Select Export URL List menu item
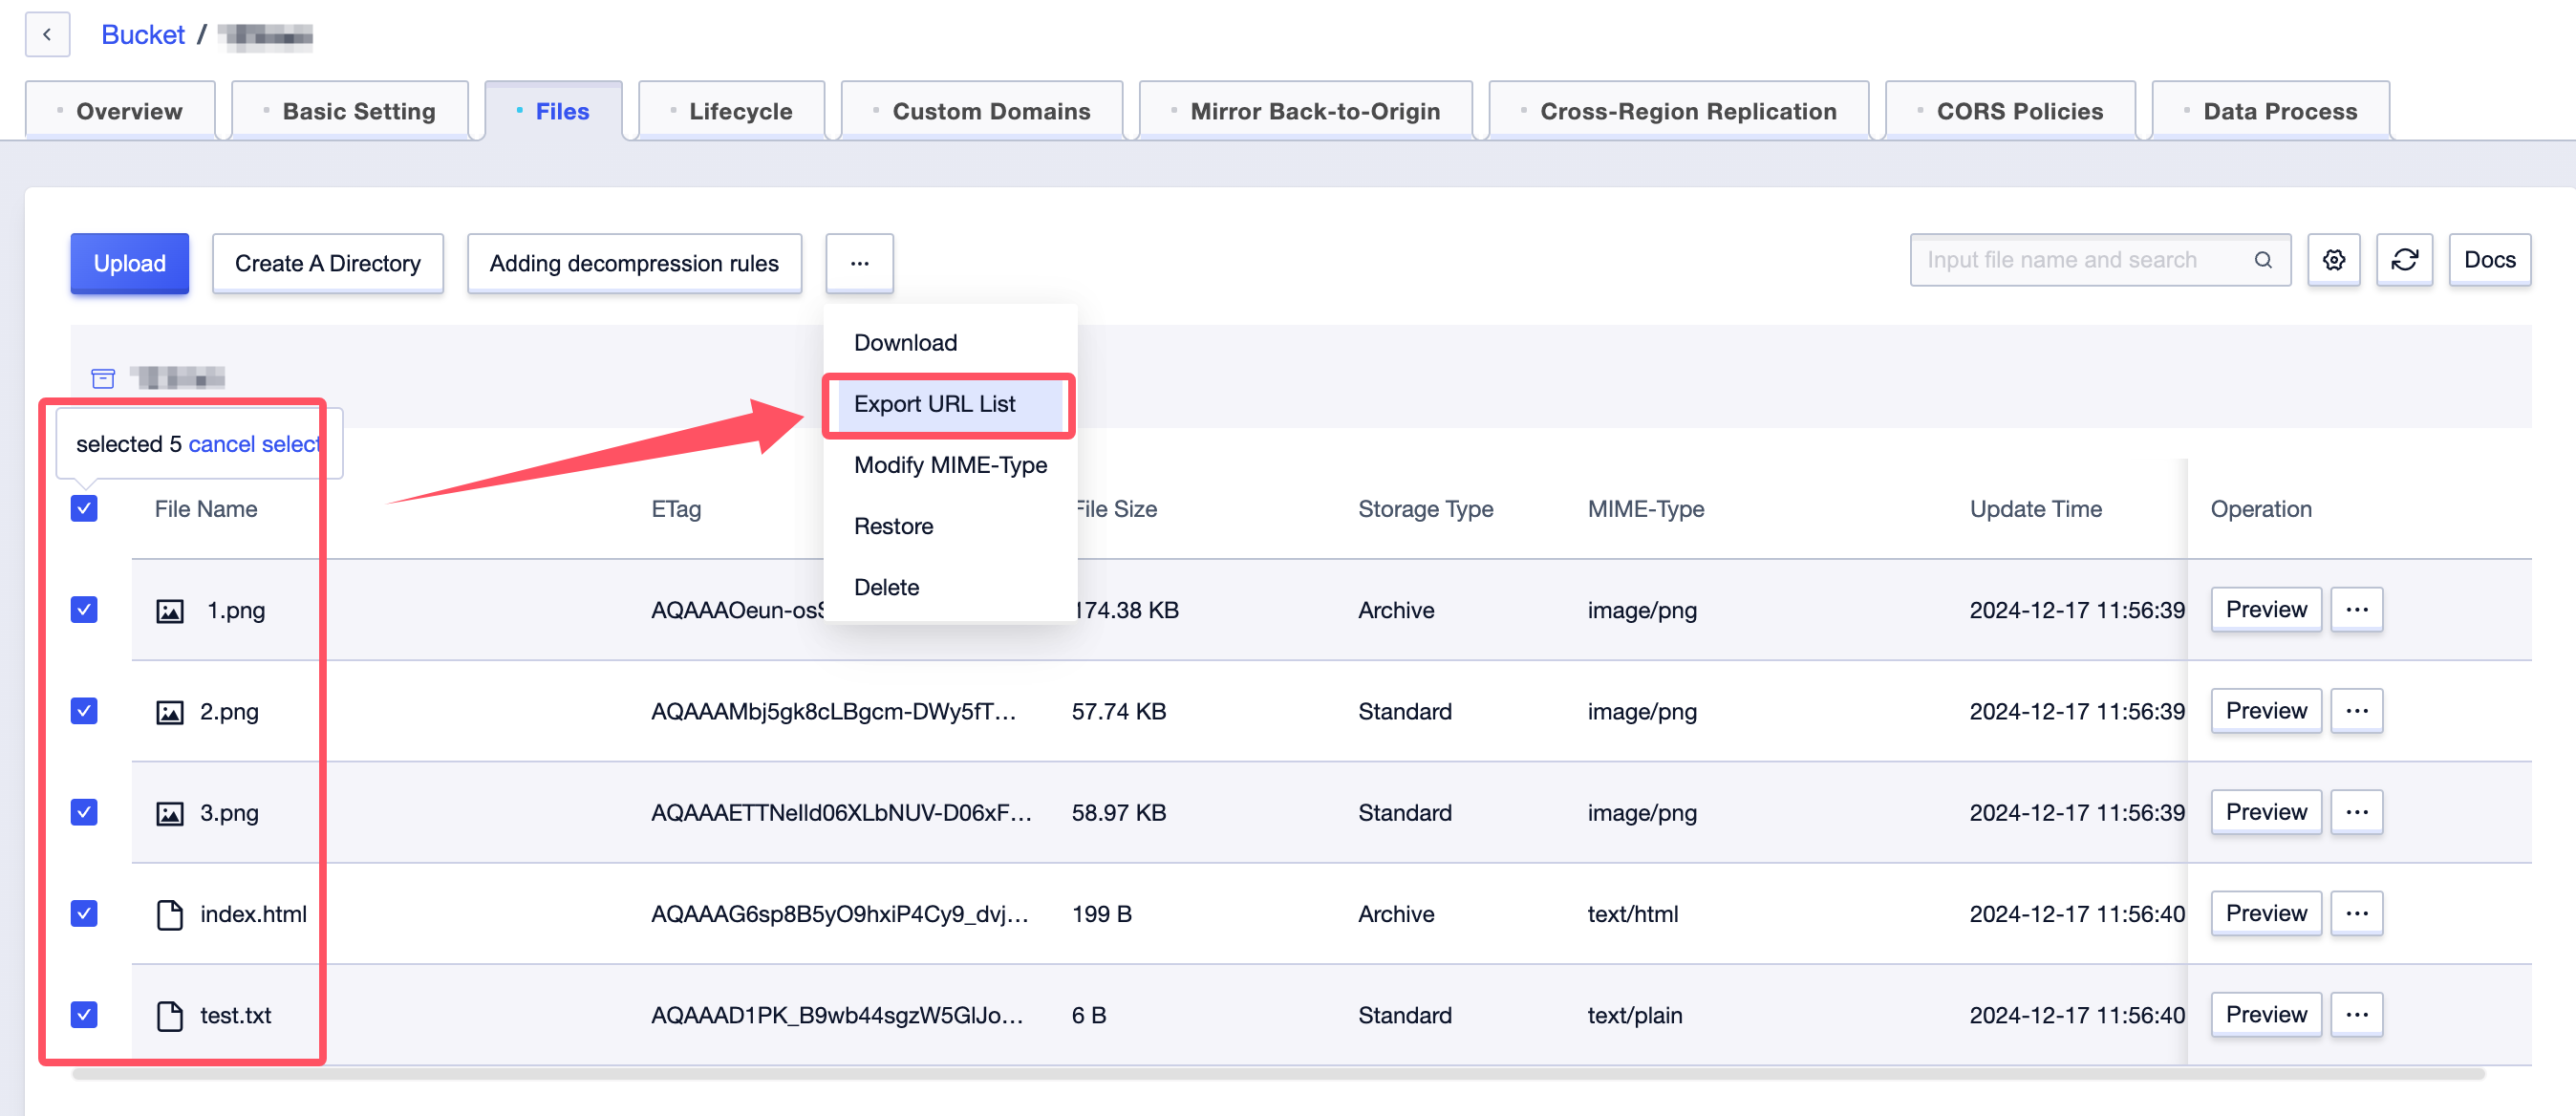This screenshot has height=1116, width=2576. click(x=950, y=404)
